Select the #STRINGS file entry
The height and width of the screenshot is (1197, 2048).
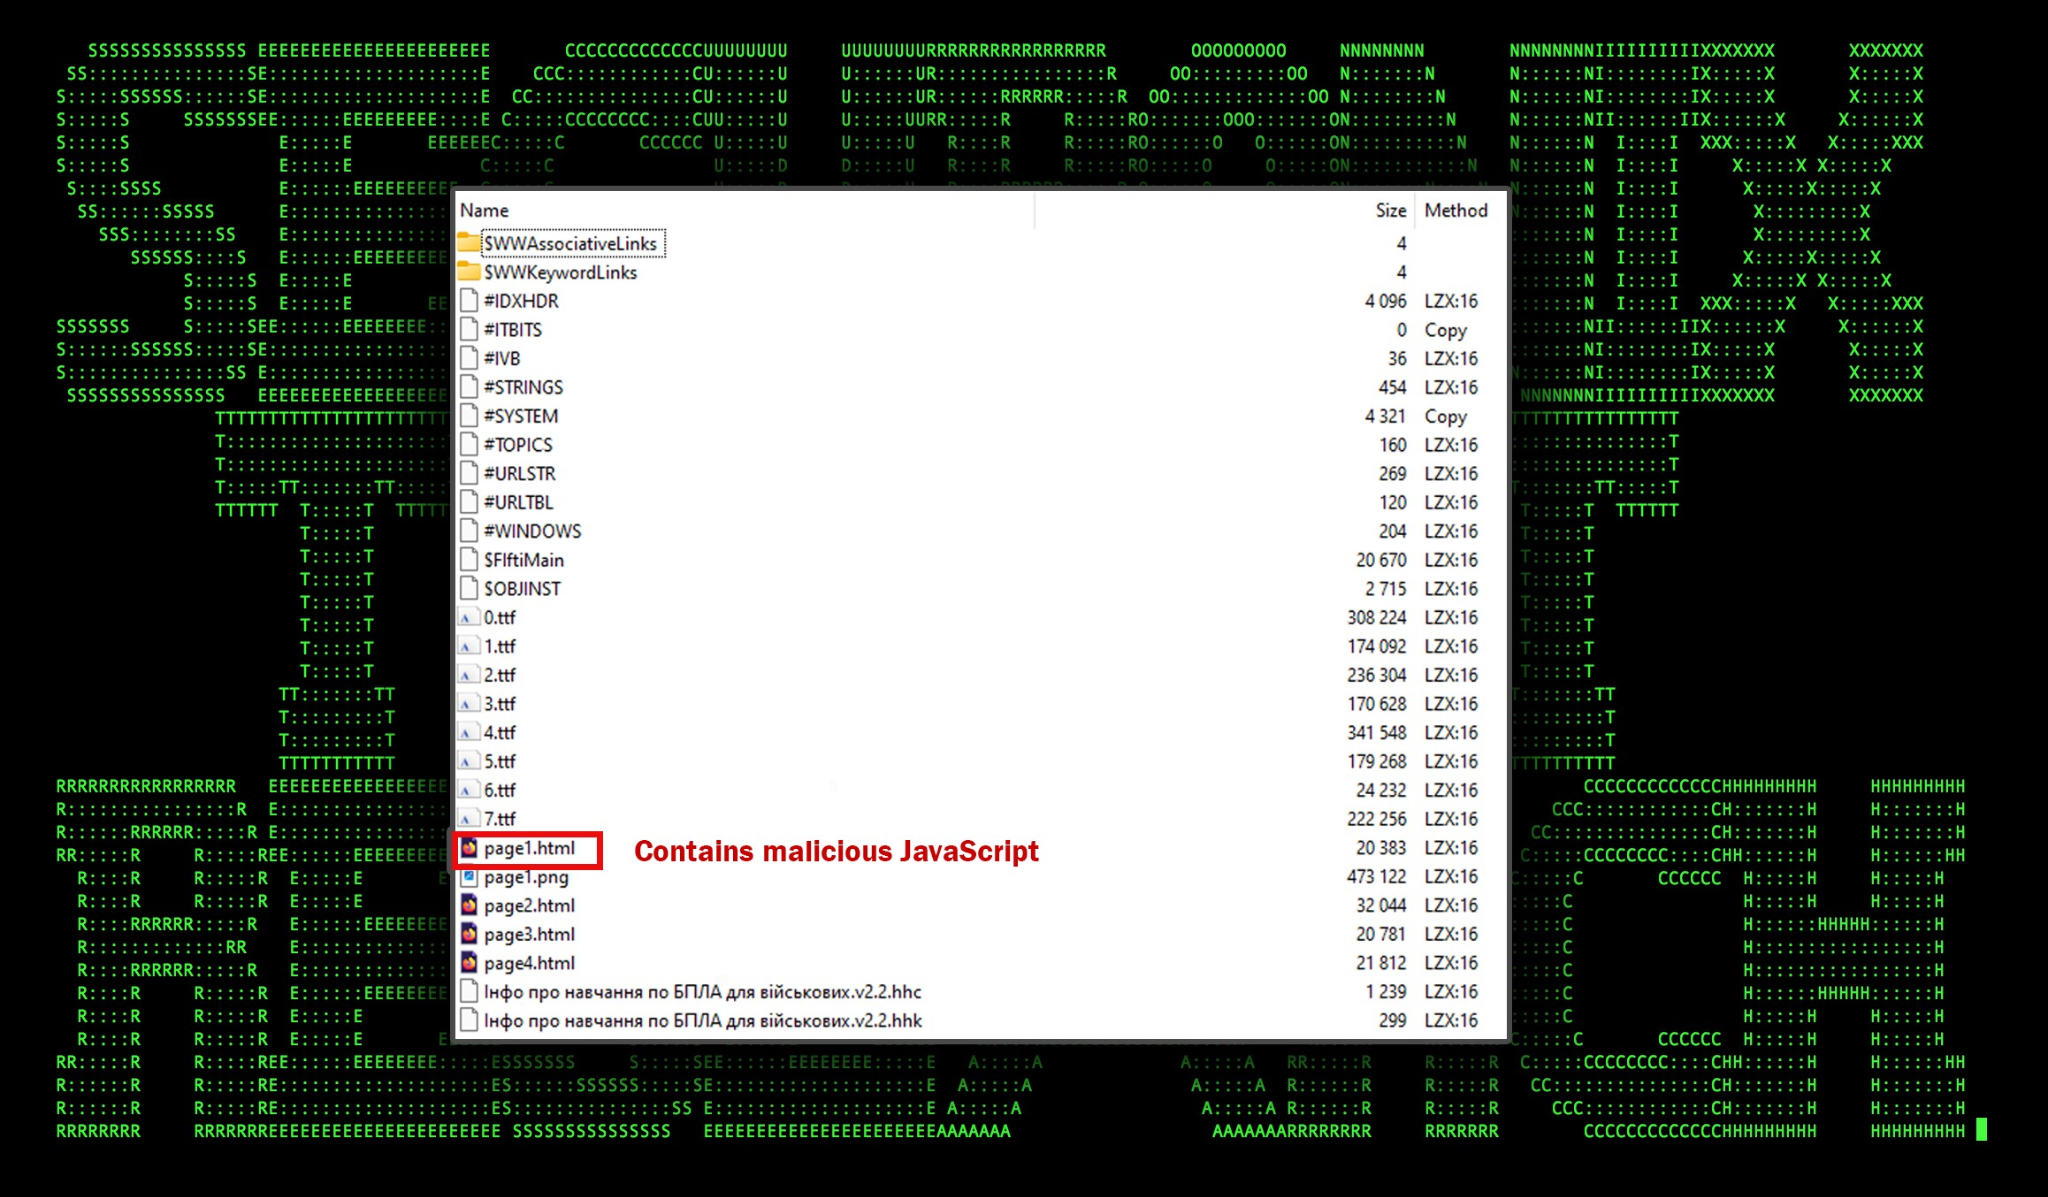(523, 387)
